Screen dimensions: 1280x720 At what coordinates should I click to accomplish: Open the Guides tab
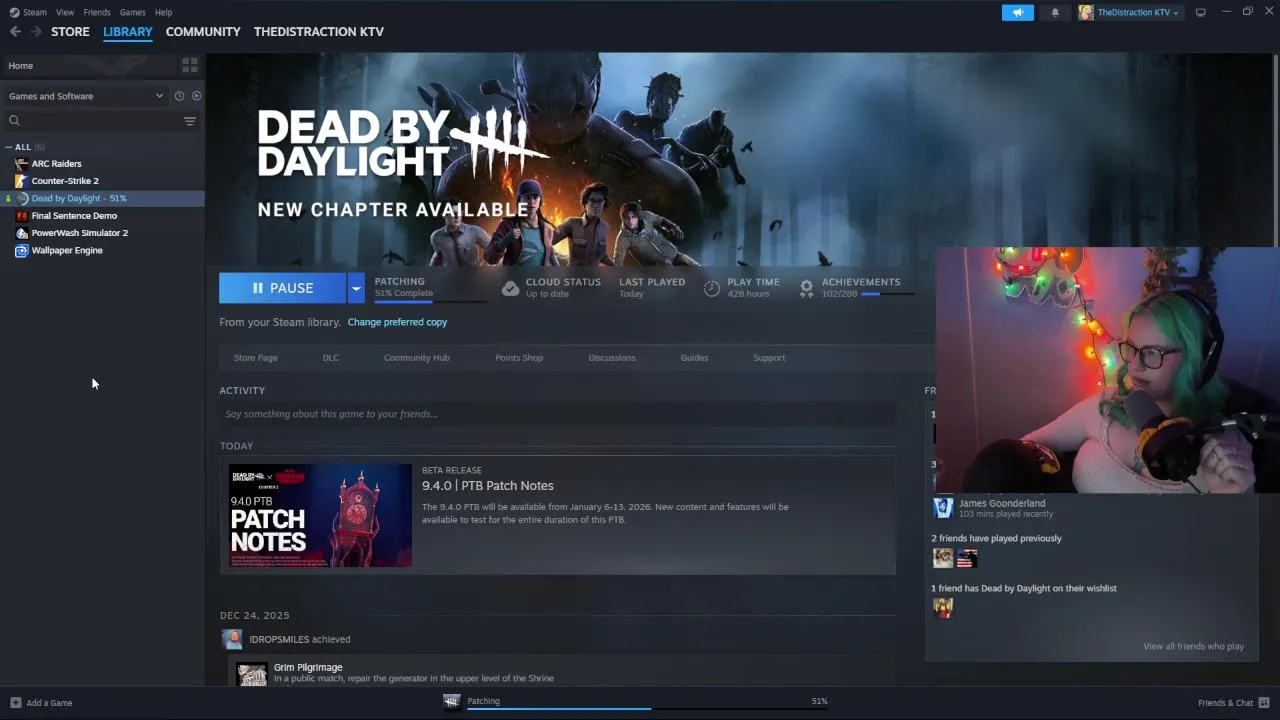(x=694, y=358)
